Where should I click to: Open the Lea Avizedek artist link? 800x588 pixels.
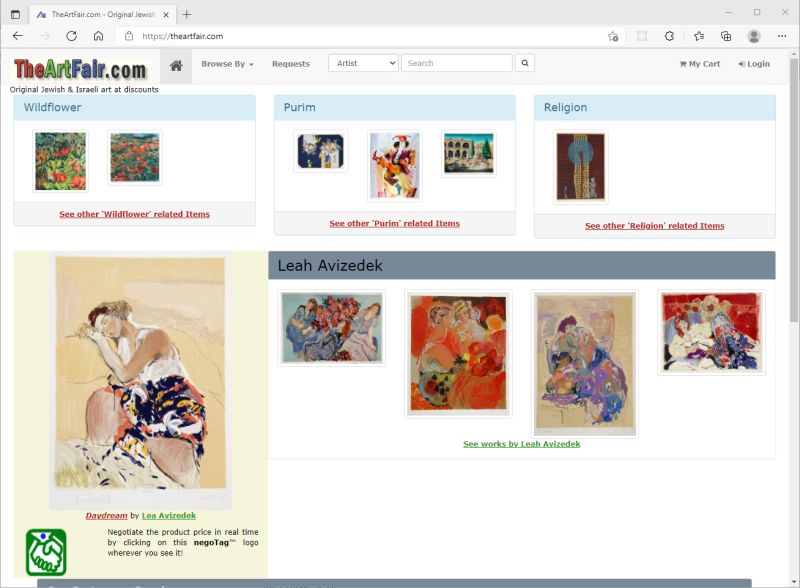[x=168, y=516]
